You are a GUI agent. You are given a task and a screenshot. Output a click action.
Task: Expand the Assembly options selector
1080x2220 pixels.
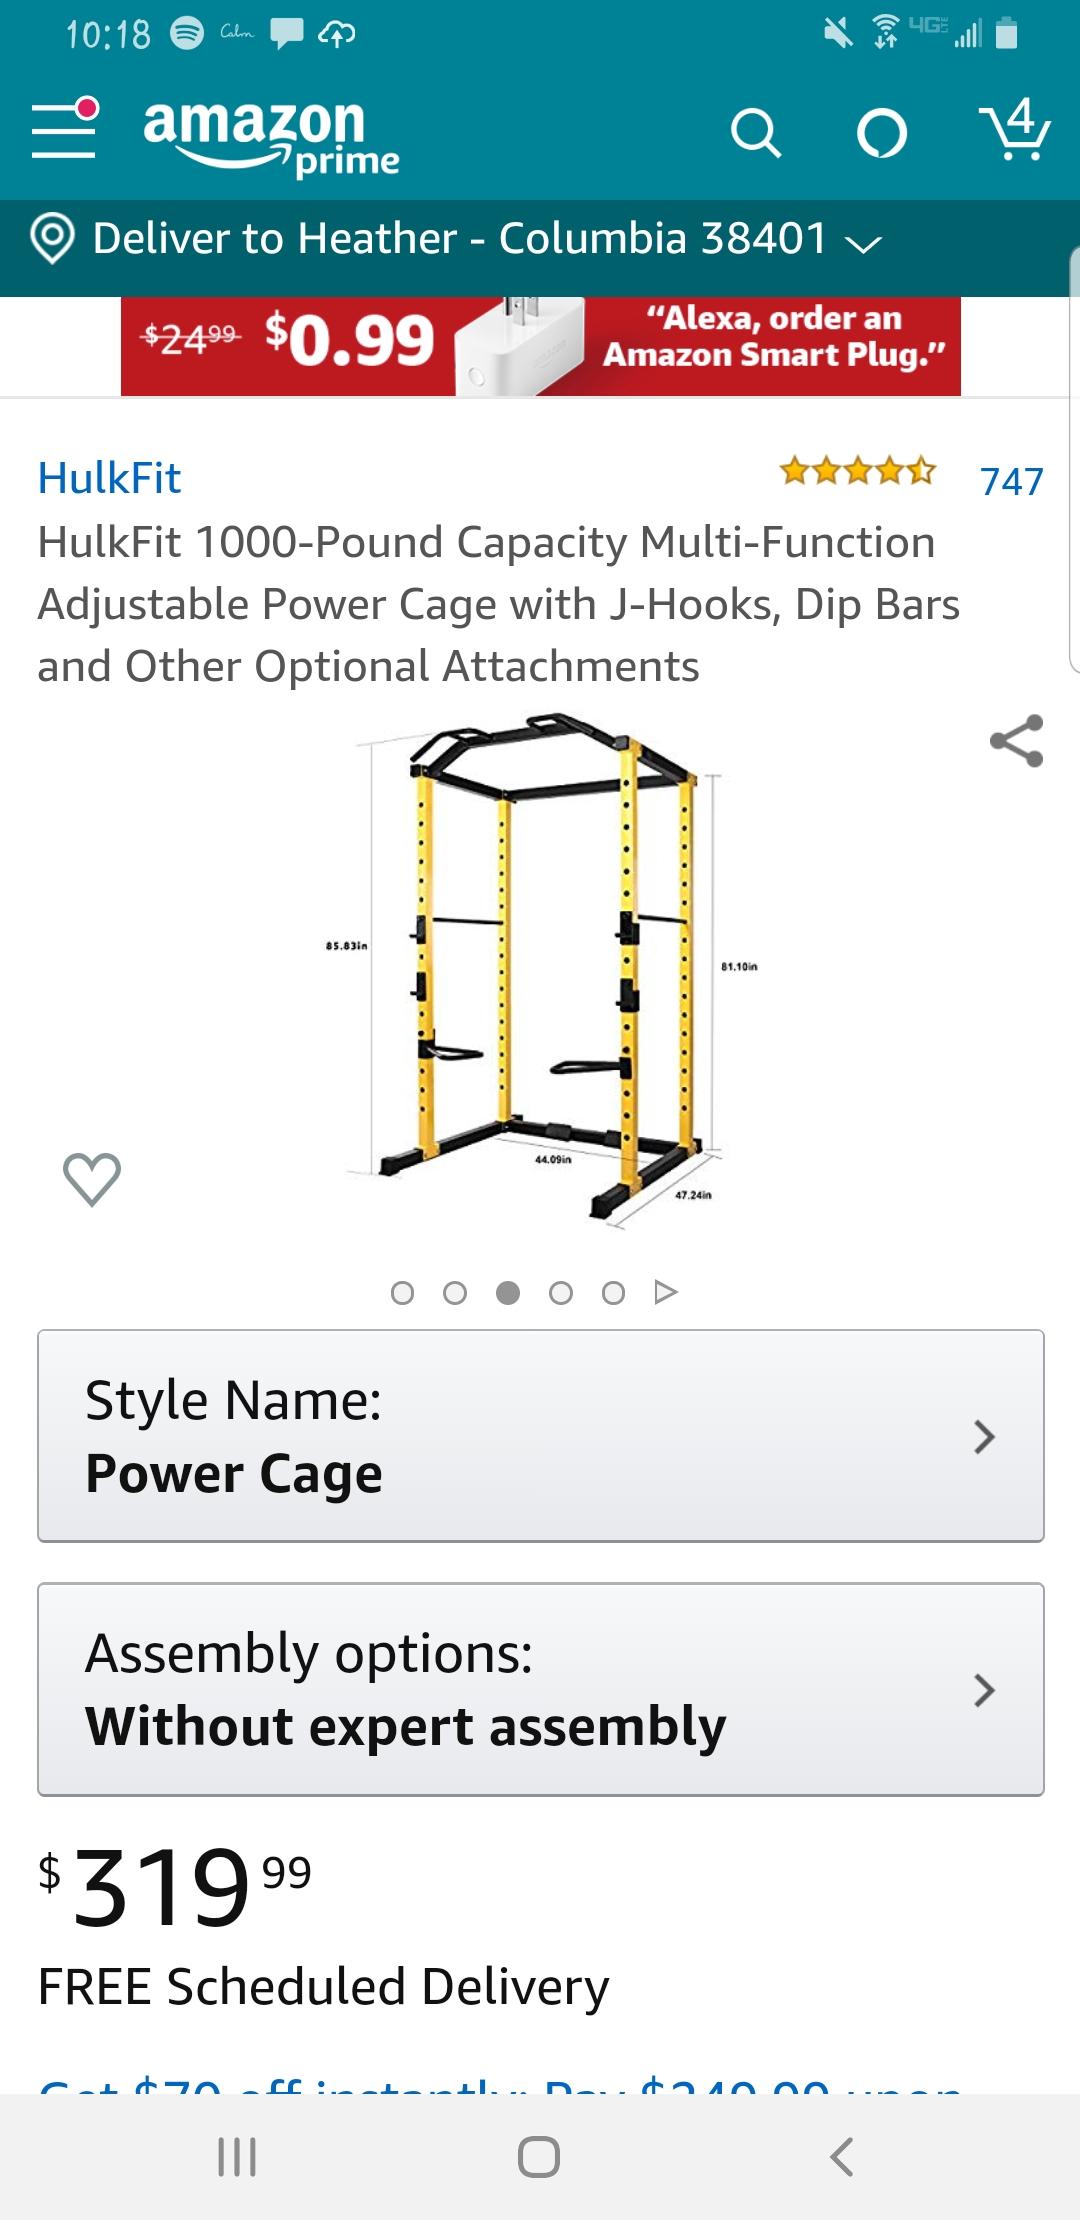point(541,1689)
